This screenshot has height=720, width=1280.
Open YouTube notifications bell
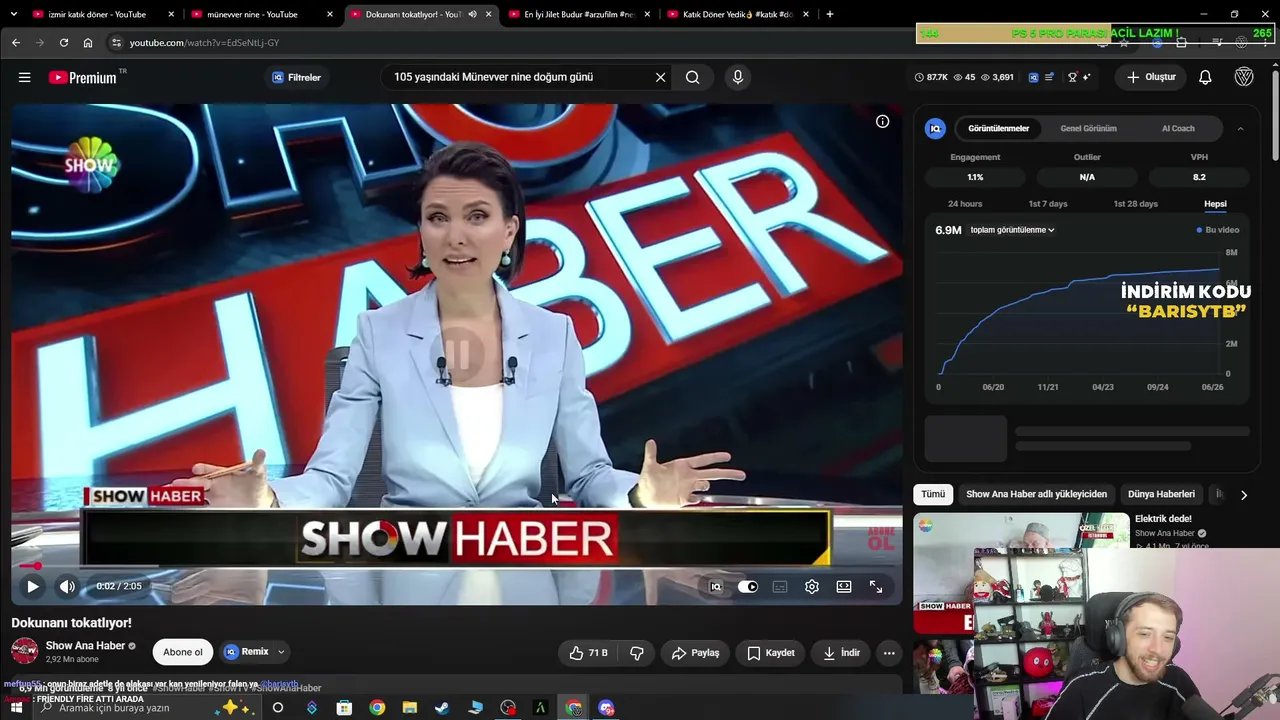1205,77
